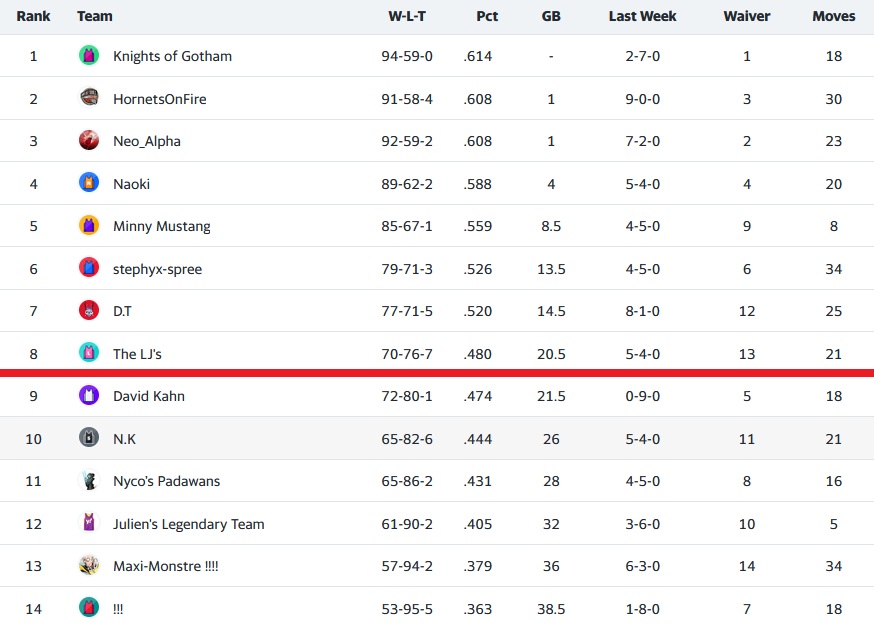This screenshot has height=628, width=874.
Task: Sort standings by Rank column header
Action: point(33,16)
